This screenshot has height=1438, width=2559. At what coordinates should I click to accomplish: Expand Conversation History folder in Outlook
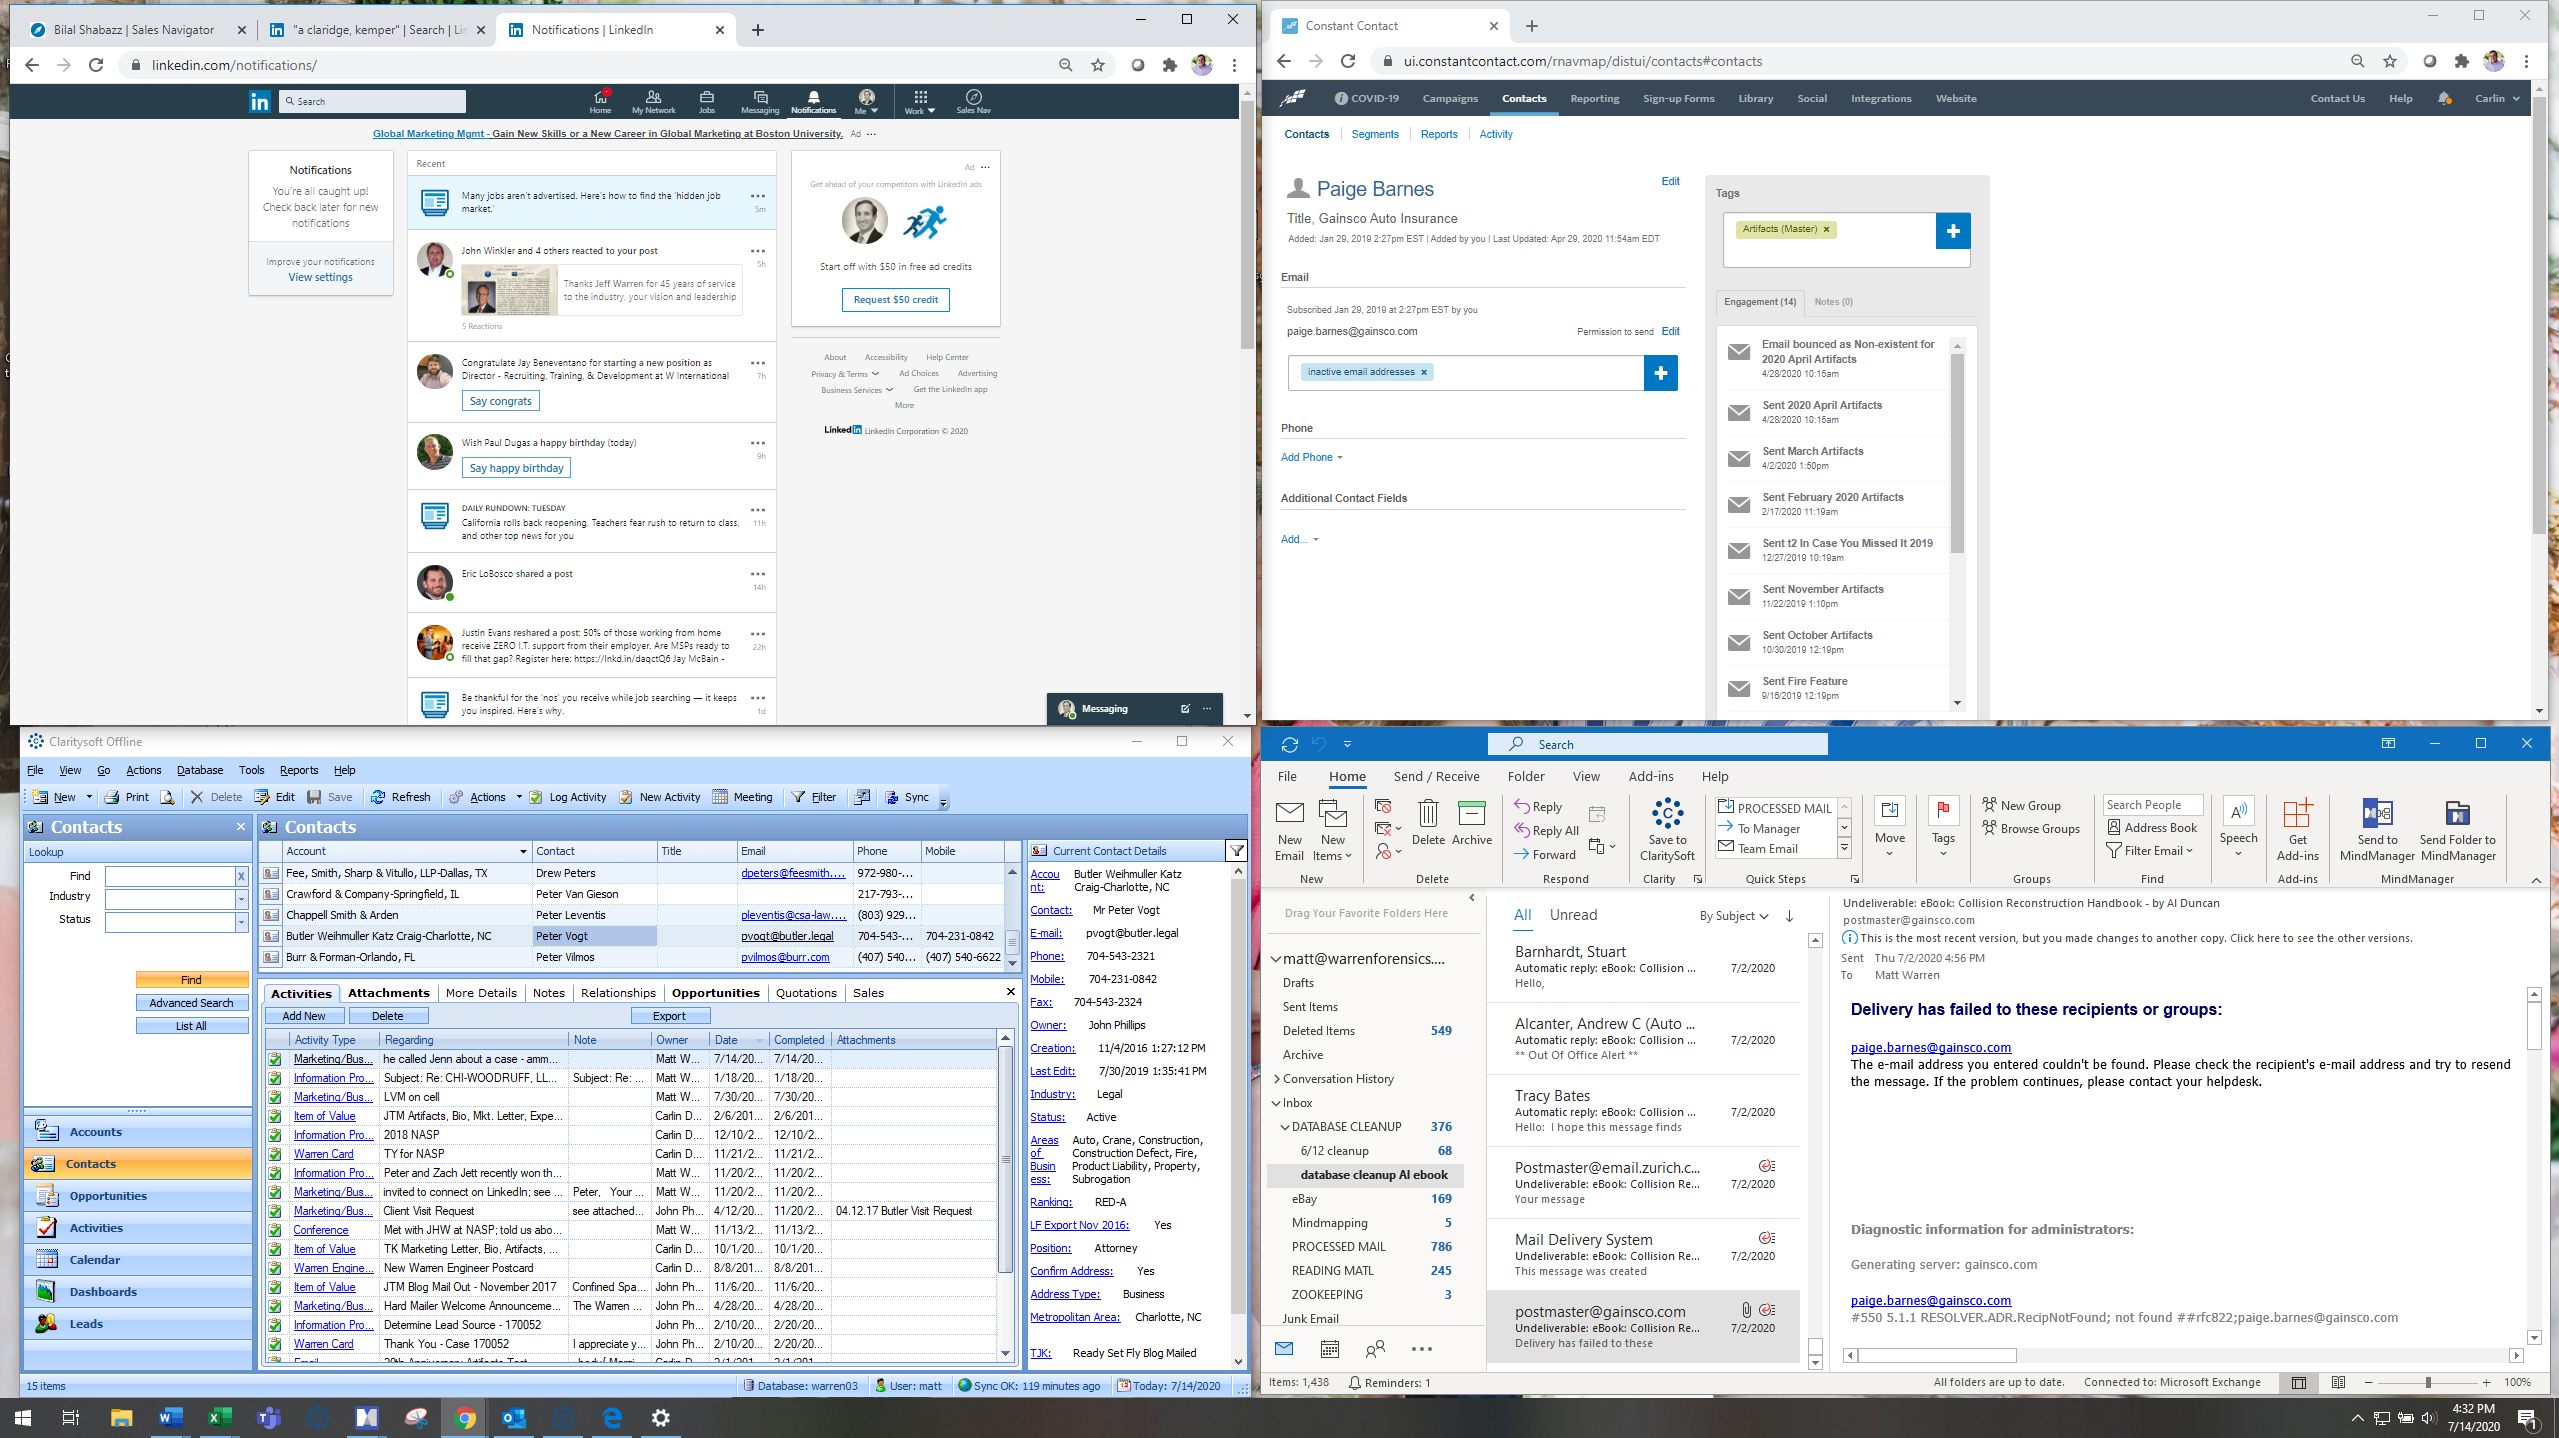tap(1277, 1079)
